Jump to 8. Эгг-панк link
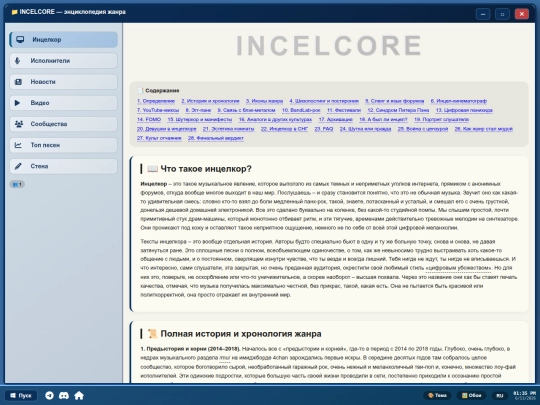Image resolution: width=540 pixels, height=405 pixels. tap(198, 110)
